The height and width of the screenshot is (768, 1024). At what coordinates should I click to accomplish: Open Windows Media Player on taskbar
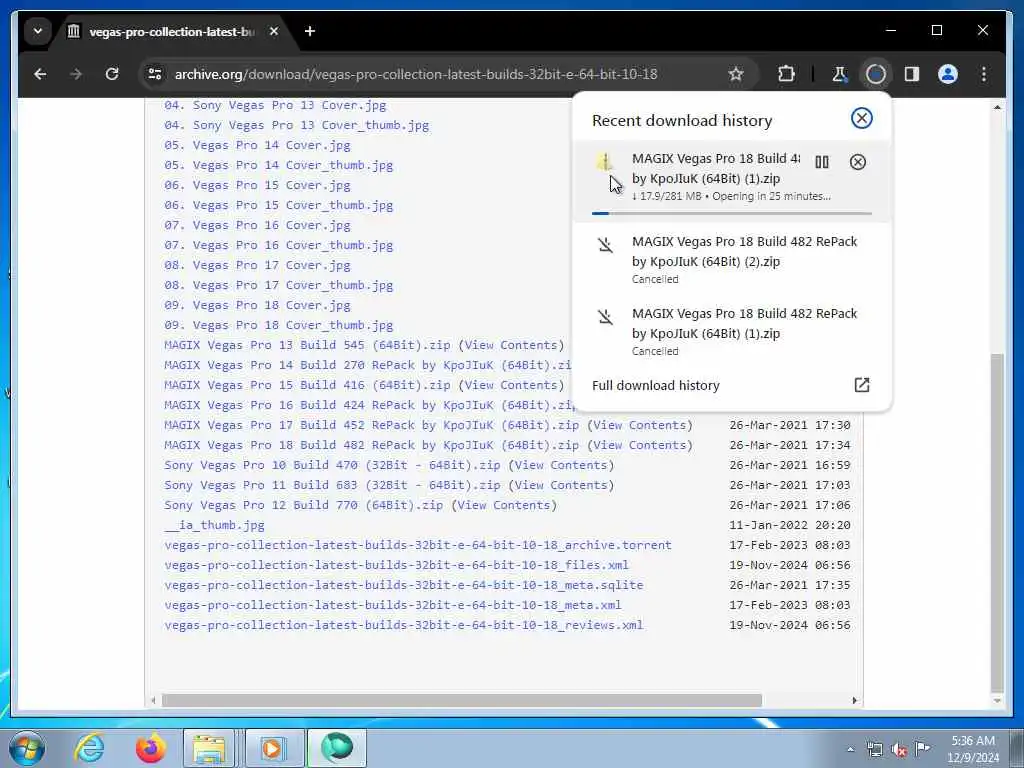(272, 748)
